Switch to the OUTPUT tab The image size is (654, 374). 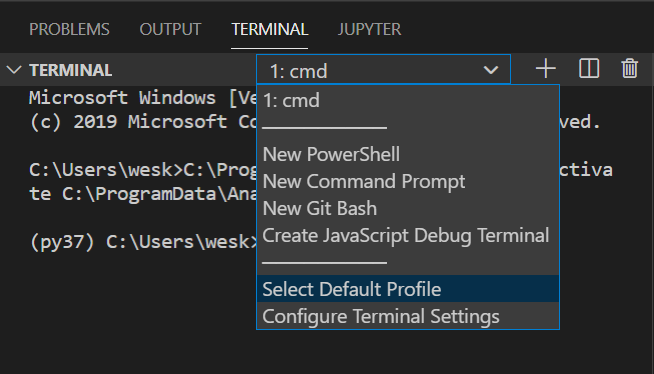[170, 29]
